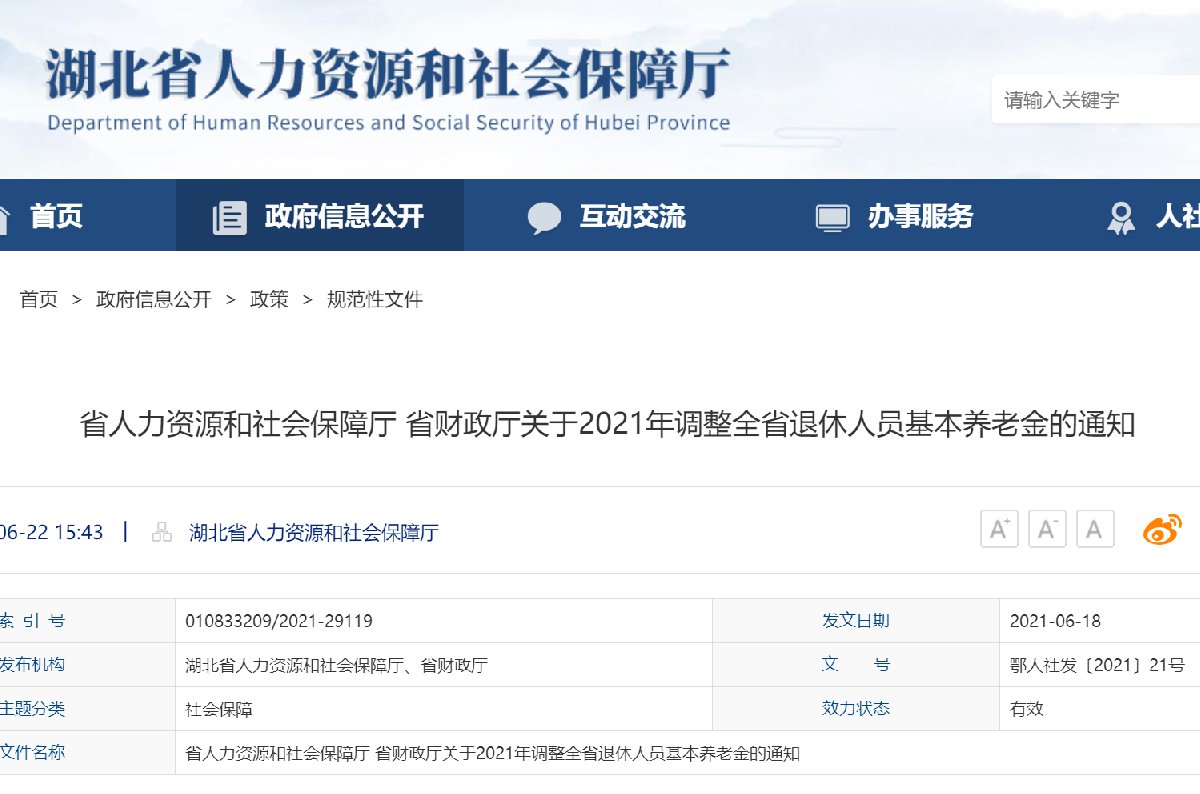The height and width of the screenshot is (794, 1200).
Task: Click the publish time 06-22 15:43
Action: [52, 532]
